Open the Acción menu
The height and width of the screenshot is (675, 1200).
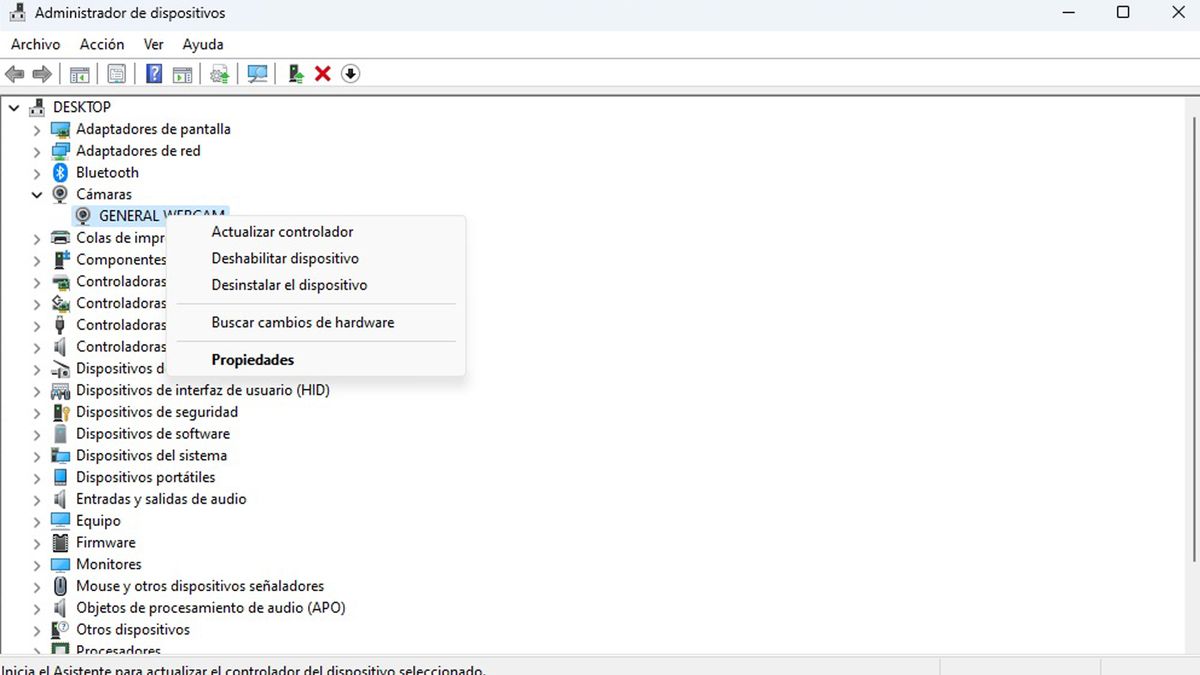pyautogui.click(x=102, y=44)
